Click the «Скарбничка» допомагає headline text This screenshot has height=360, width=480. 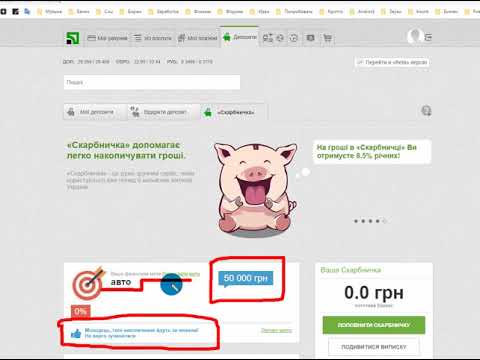[x=126, y=150]
